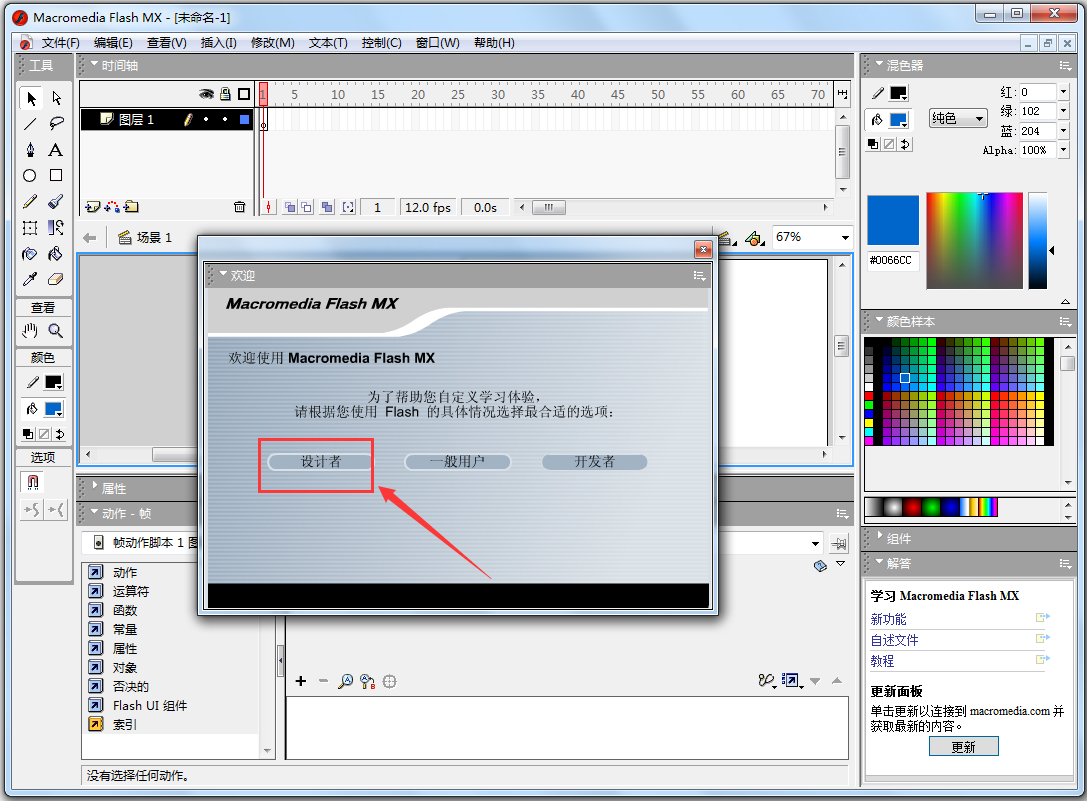
Task: Select the Lasso tool
Action: point(56,124)
